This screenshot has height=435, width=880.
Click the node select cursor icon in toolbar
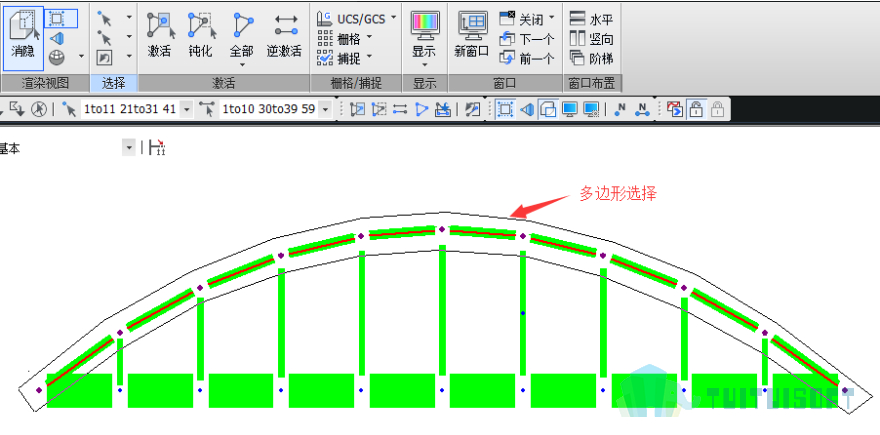70,109
